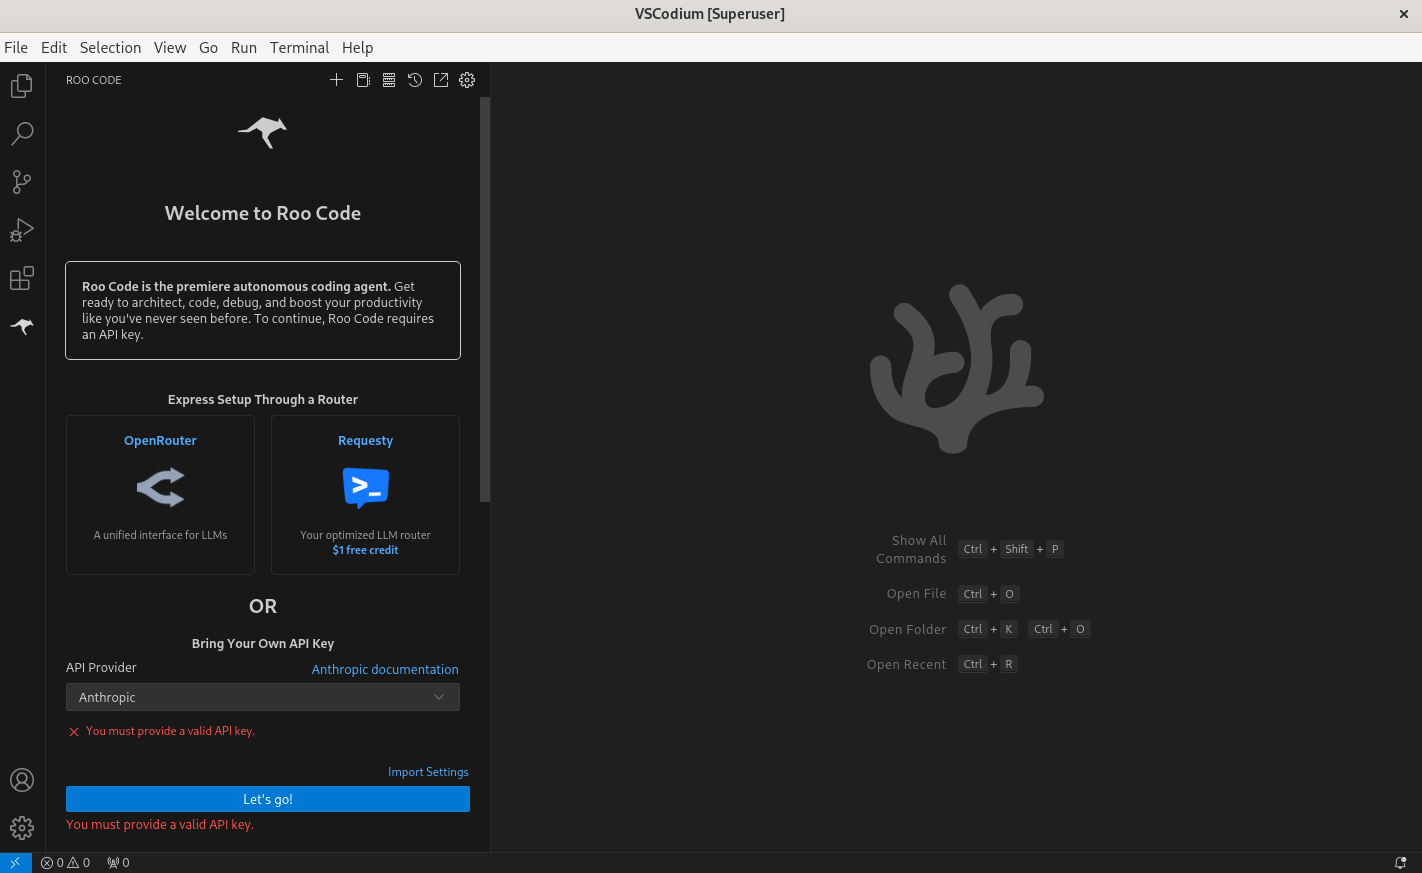
Task: Click the OpenRouter arrows logo
Action: pos(161,488)
